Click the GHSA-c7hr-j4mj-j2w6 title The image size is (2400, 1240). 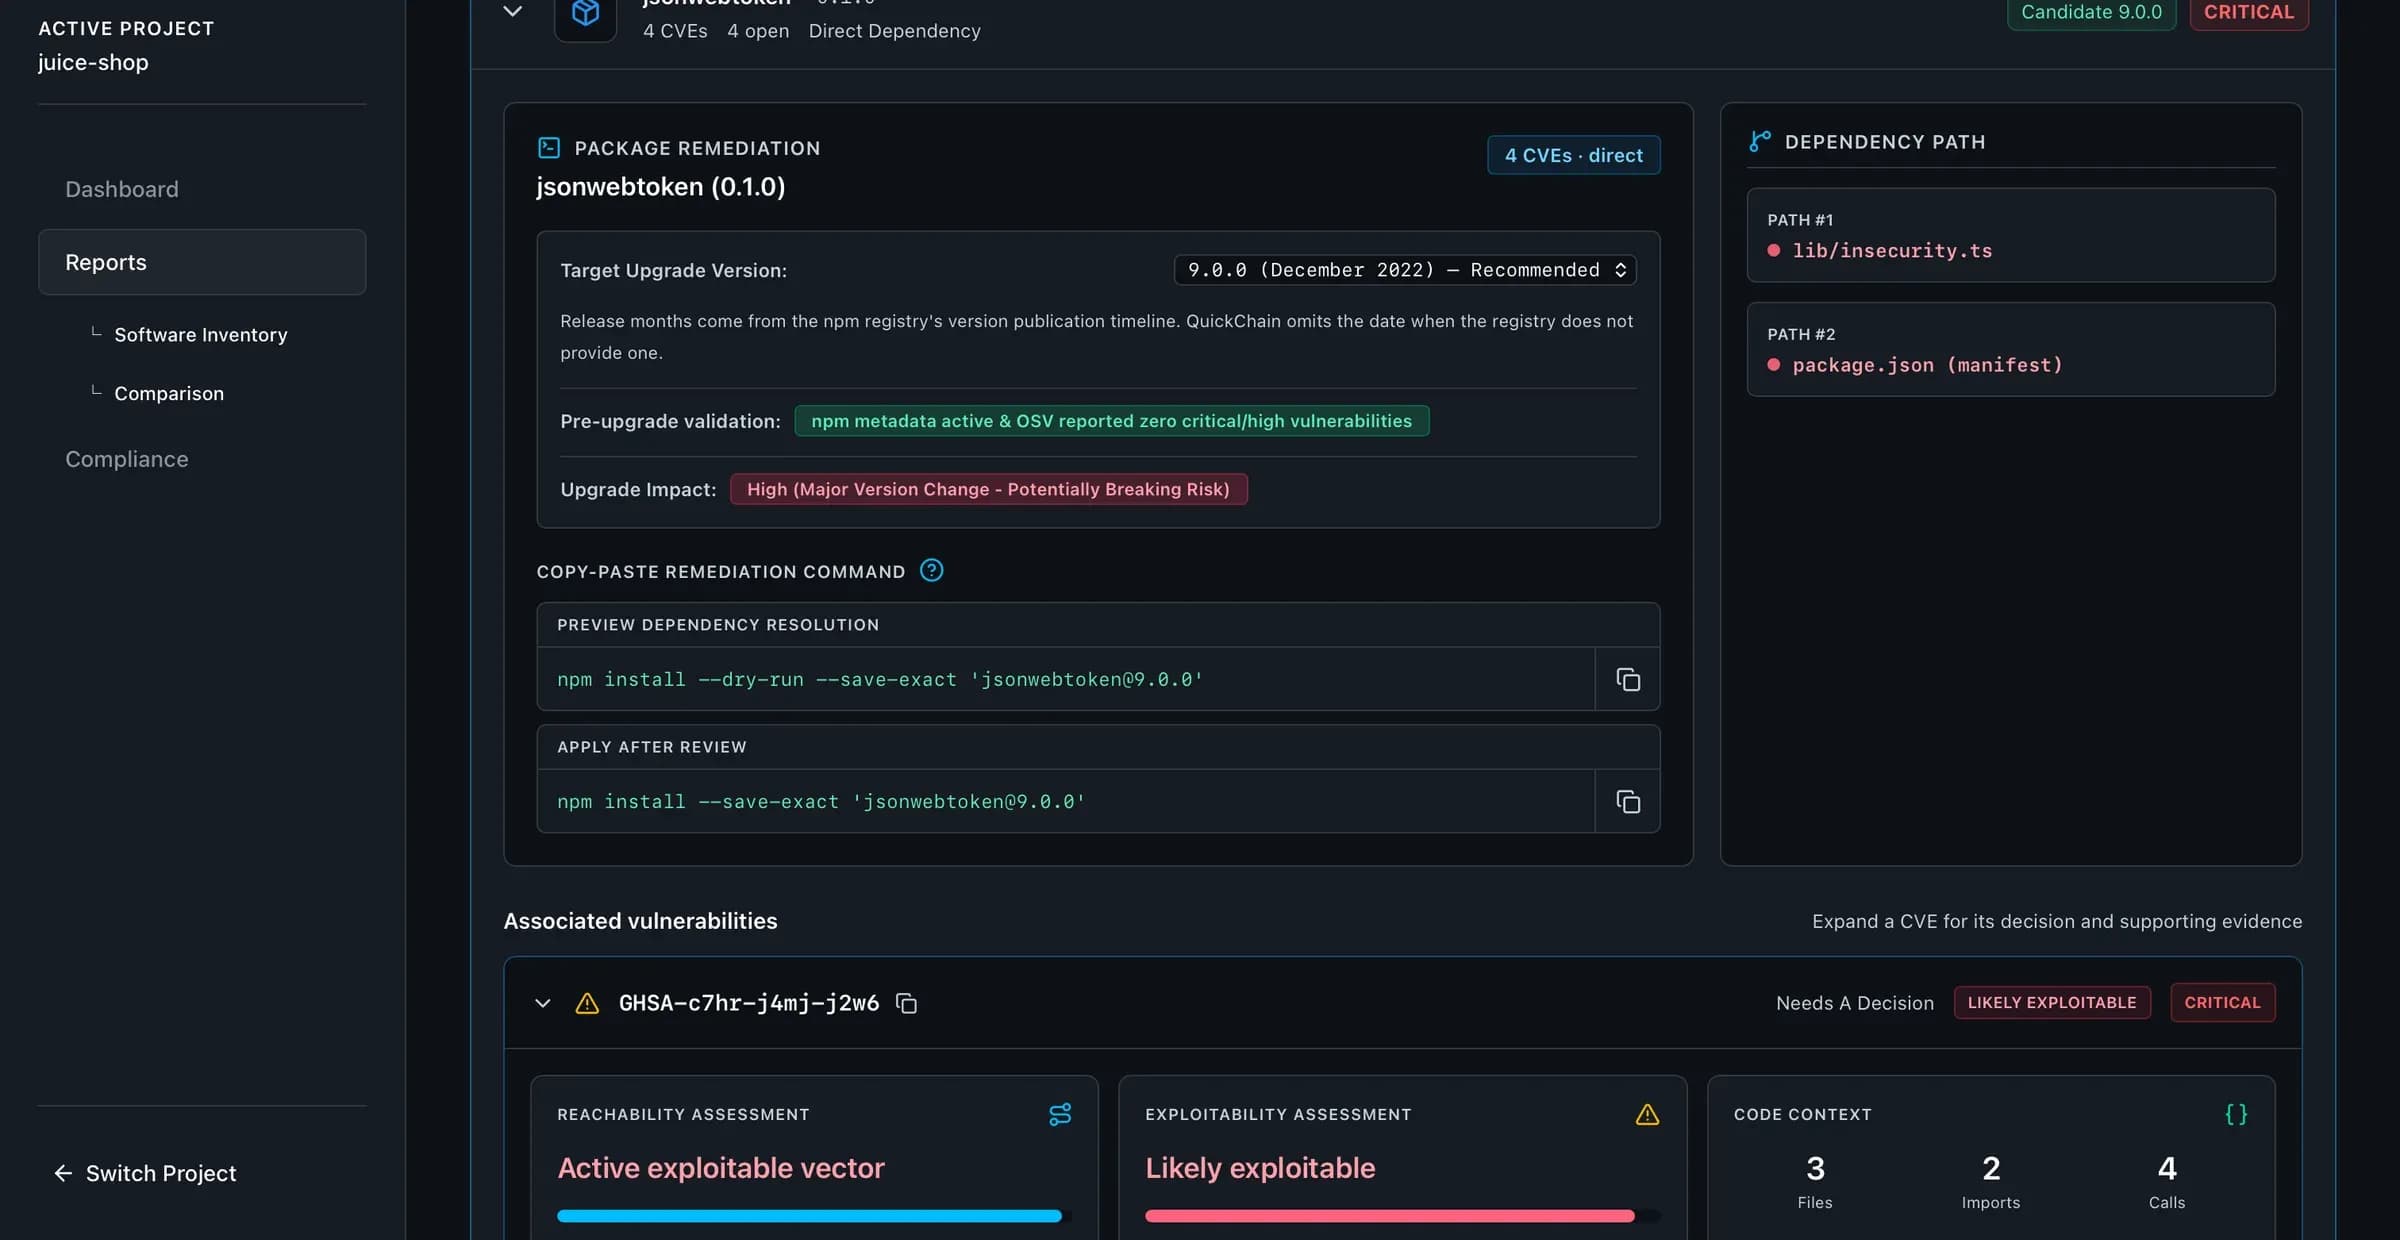pyautogui.click(x=749, y=1003)
